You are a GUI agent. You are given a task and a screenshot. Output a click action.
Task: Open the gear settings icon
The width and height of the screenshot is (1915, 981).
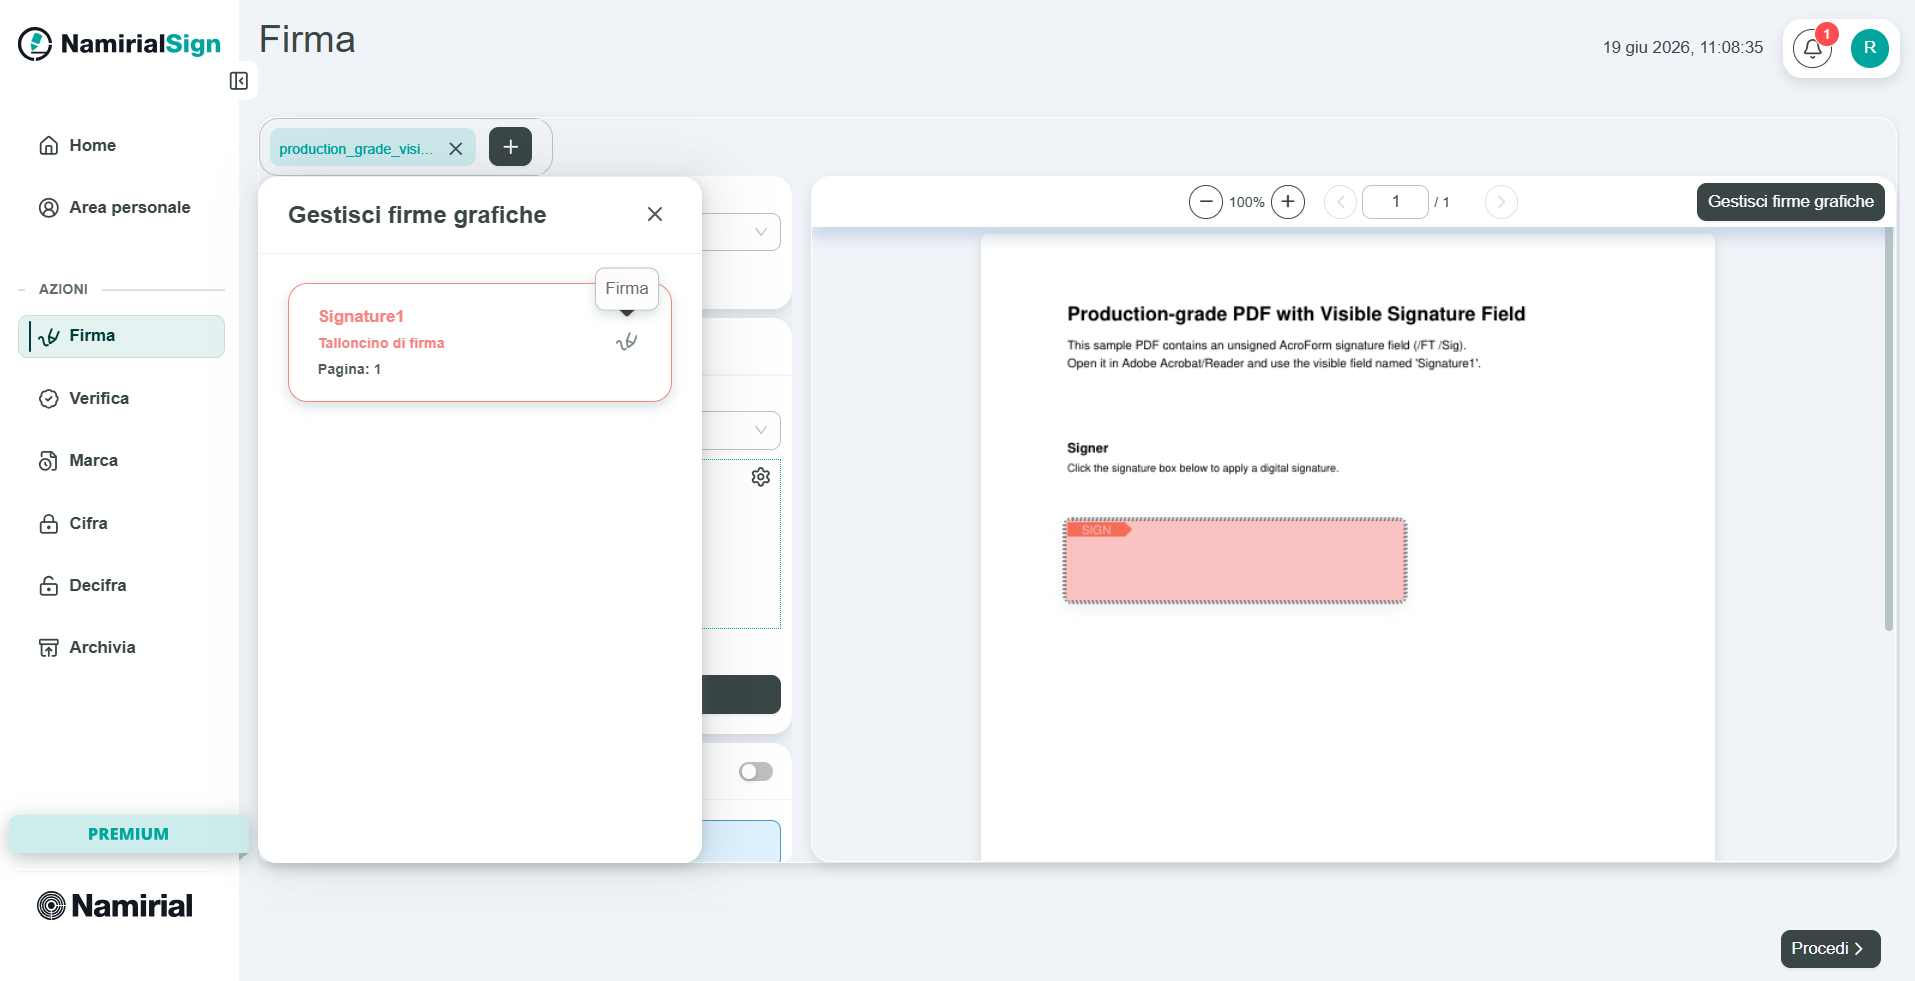click(x=761, y=477)
